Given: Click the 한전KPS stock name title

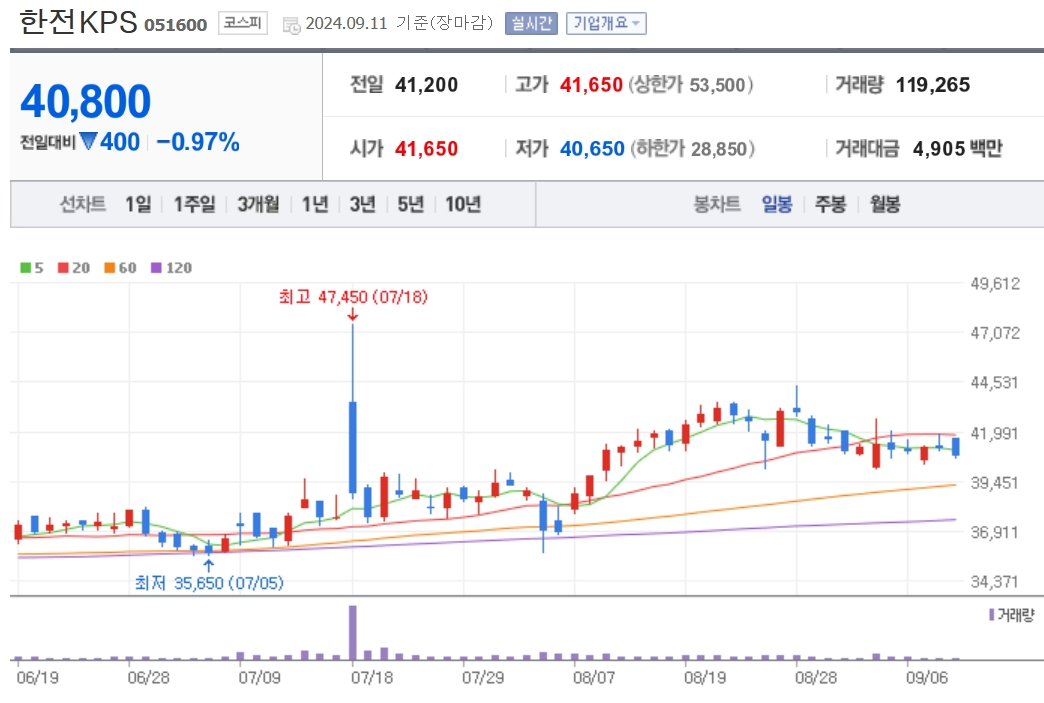Looking at the screenshot, I should pos(78,23).
